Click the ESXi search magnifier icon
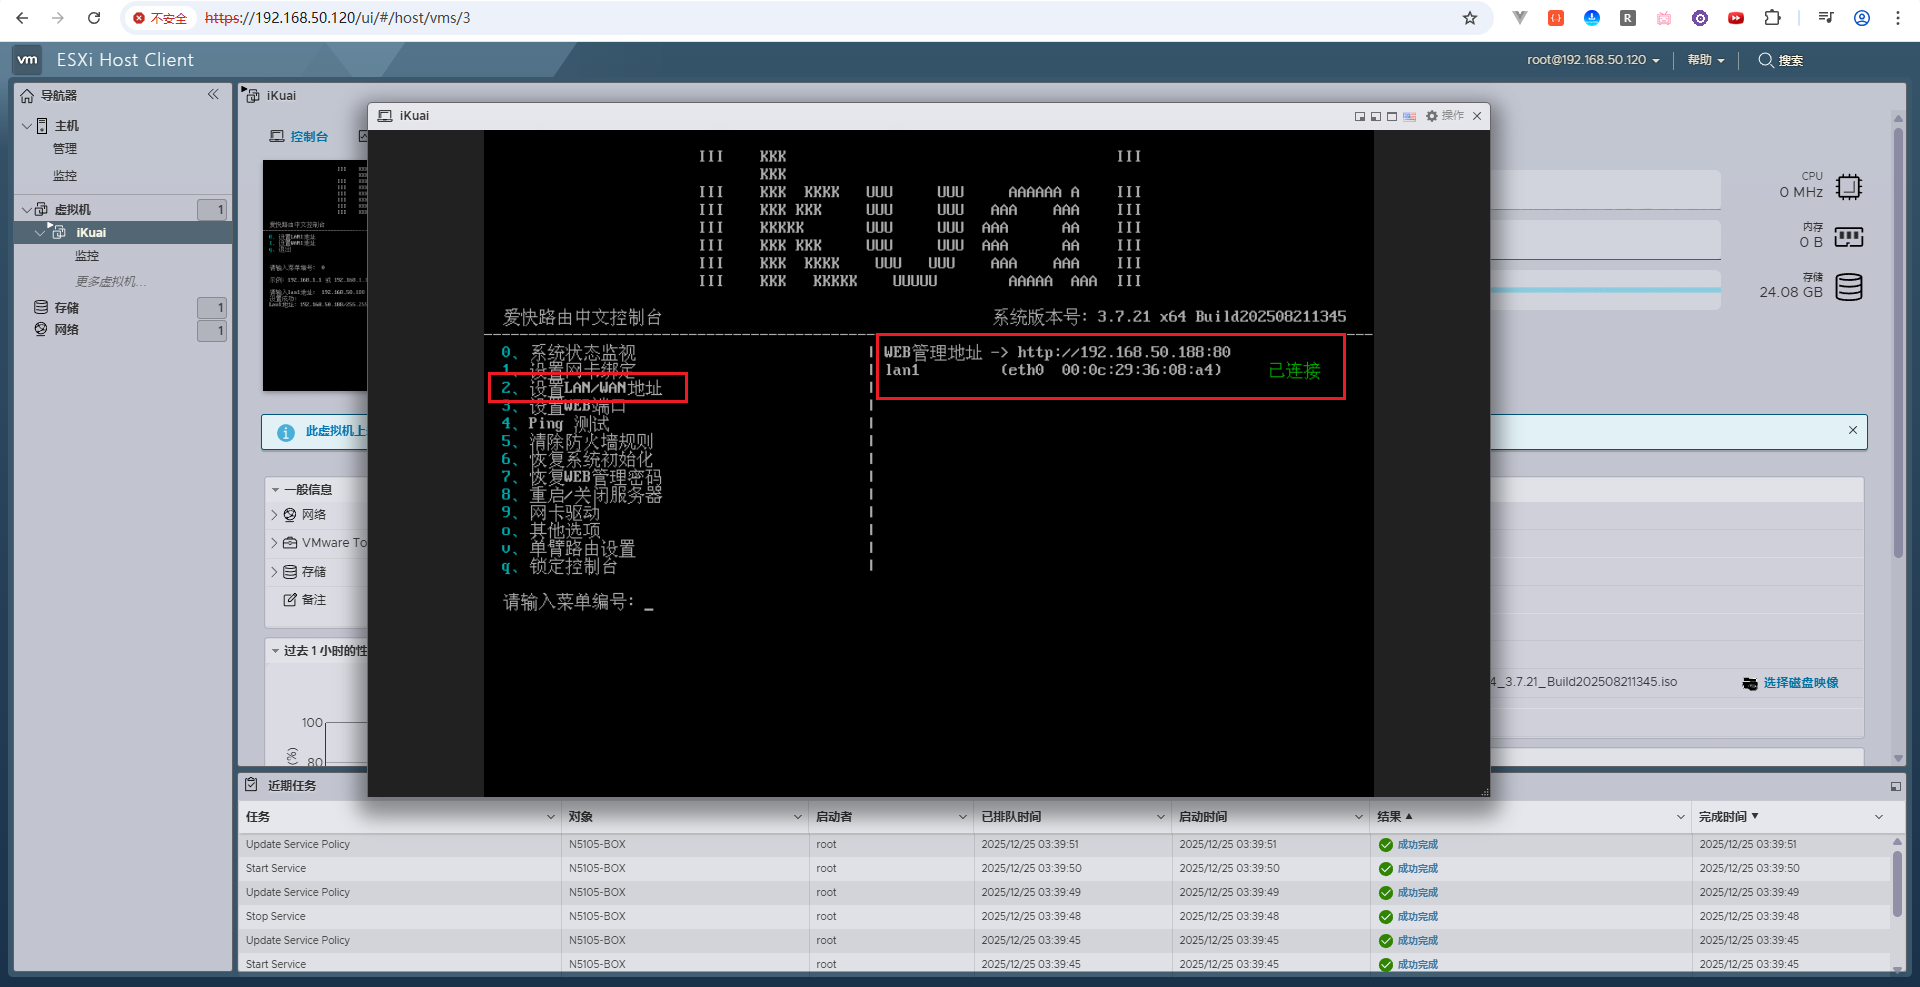The image size is (1920, 987). point(1766,60)
